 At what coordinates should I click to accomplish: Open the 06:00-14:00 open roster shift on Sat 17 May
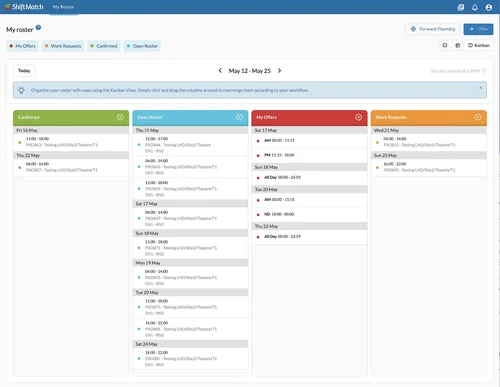pos(190,218)
